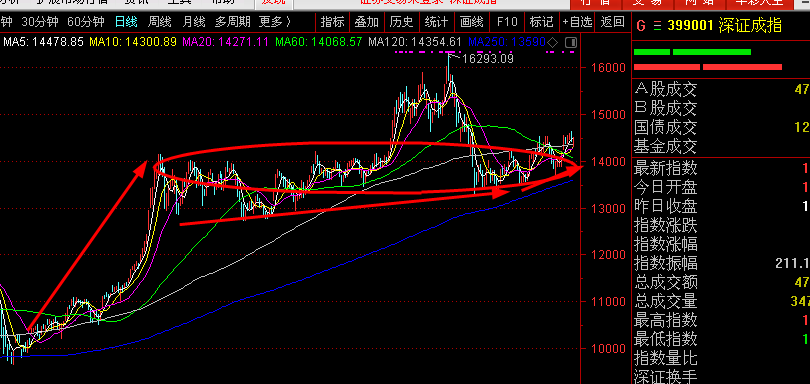Add to watchlist with +自选
The image size is (810, 384).
(x=577, y=22)
